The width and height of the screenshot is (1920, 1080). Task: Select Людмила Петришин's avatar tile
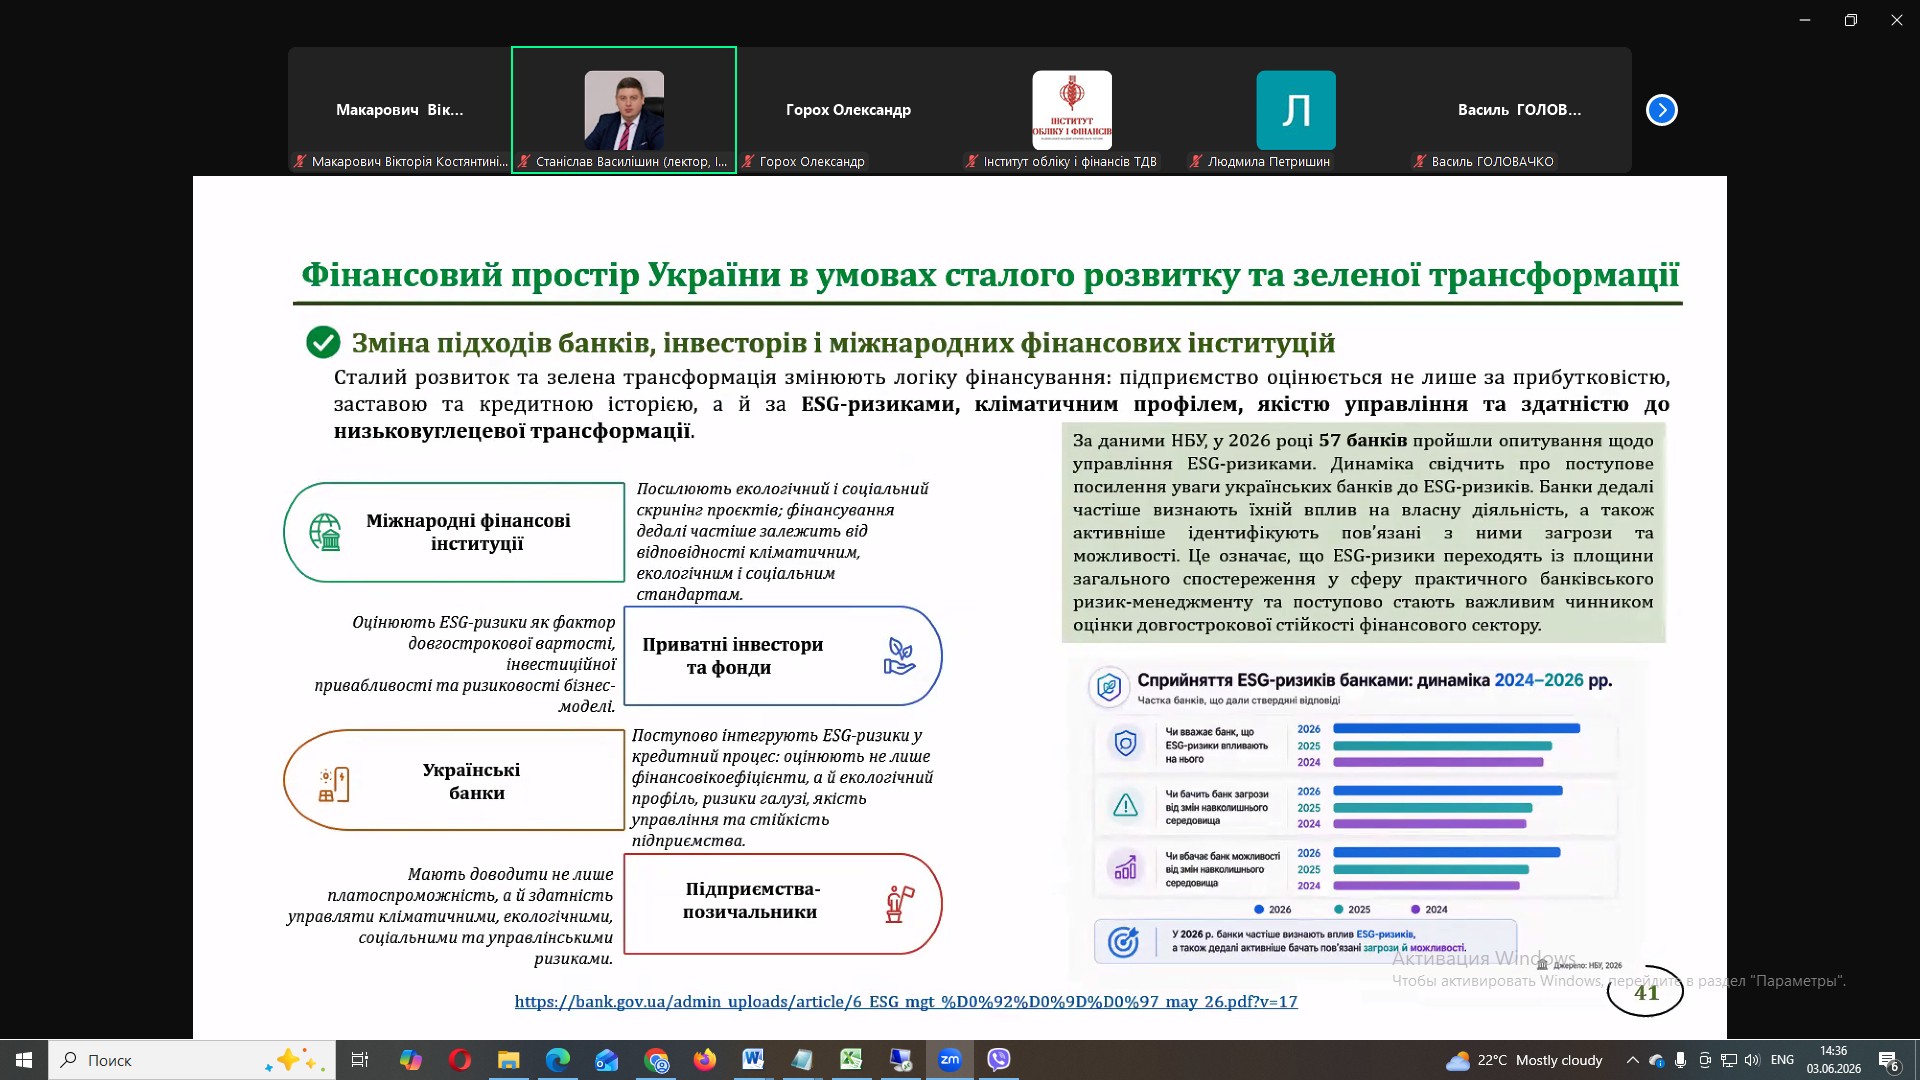coord(1296,110)
